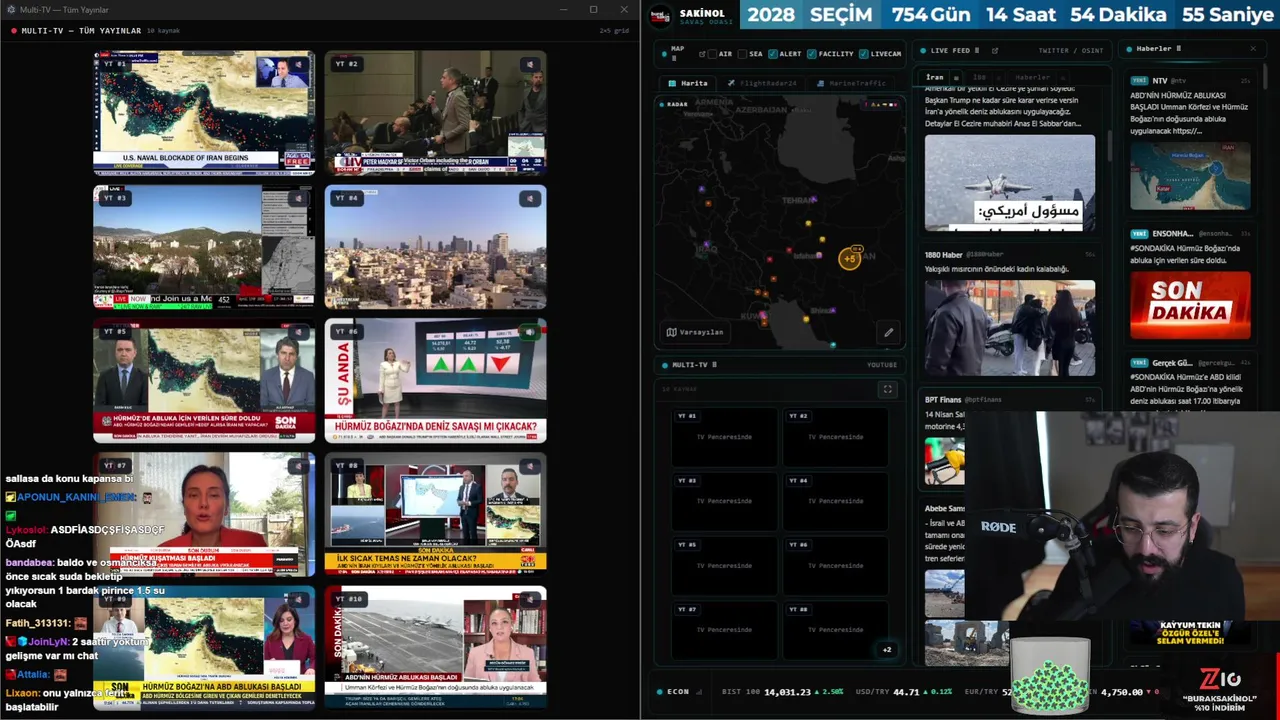The width and height of the screenshot is (1280, 720).
Task: Disable the LIVECAM layer checkbox
Action: [x=864, y=54]
